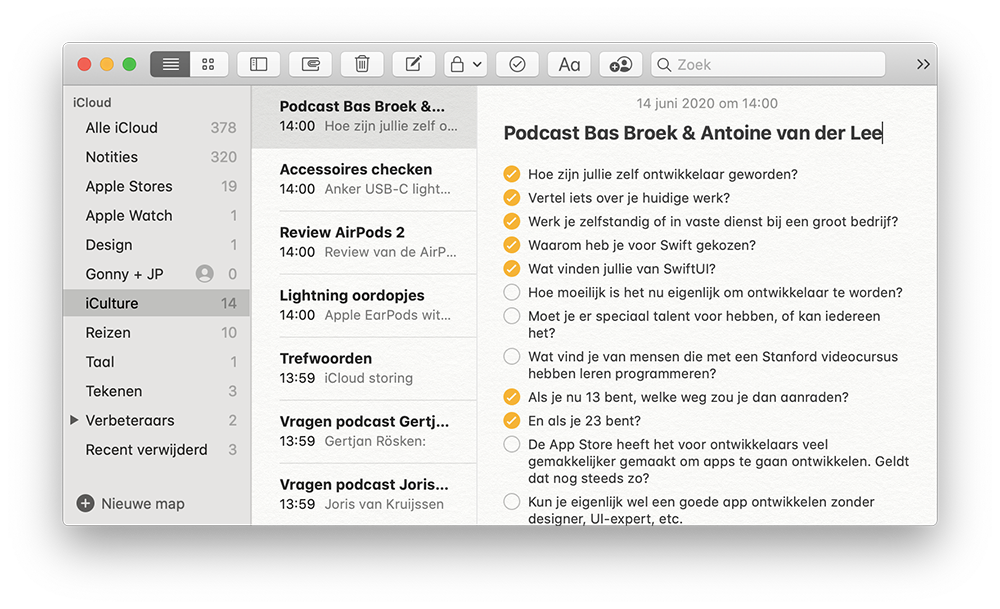Viewport: 1000px width, 609px height.
Task: Click note title 'Podcast Bas Broek & Antoine van der Lee'
Action: coord(693,133)
